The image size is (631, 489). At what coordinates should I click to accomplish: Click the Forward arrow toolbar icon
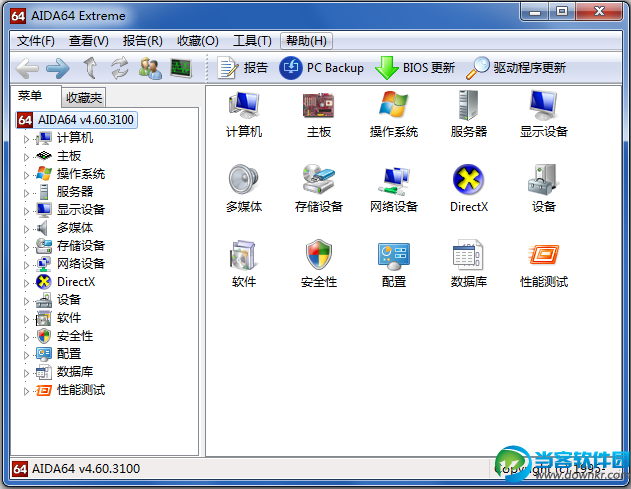click(58, 68)
